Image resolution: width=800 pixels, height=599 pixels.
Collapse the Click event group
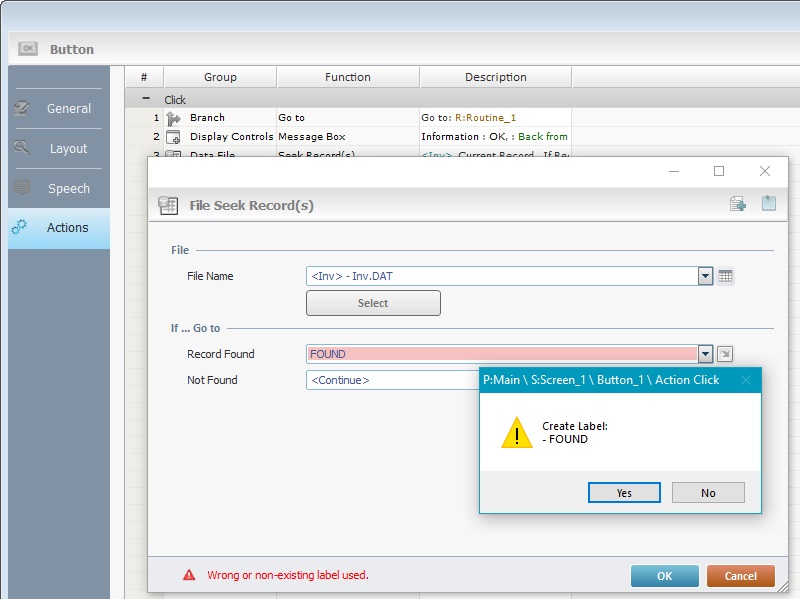coord(146,99)
